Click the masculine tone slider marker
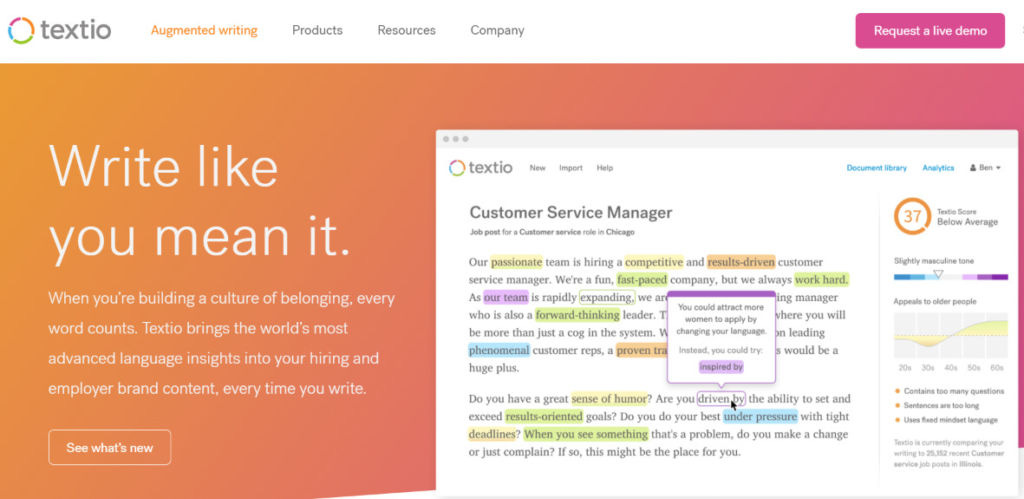 [x=938, y=274]
